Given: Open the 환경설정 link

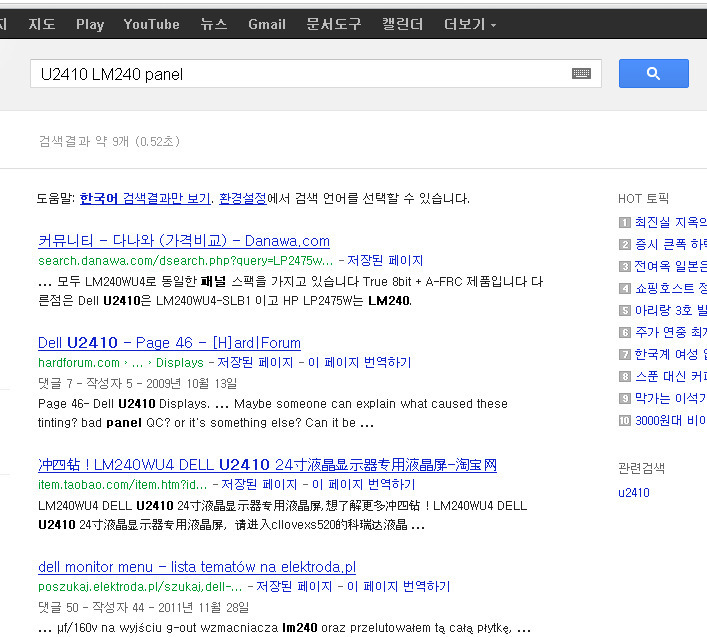Looking at the screenshot, I should click(243, 198).
